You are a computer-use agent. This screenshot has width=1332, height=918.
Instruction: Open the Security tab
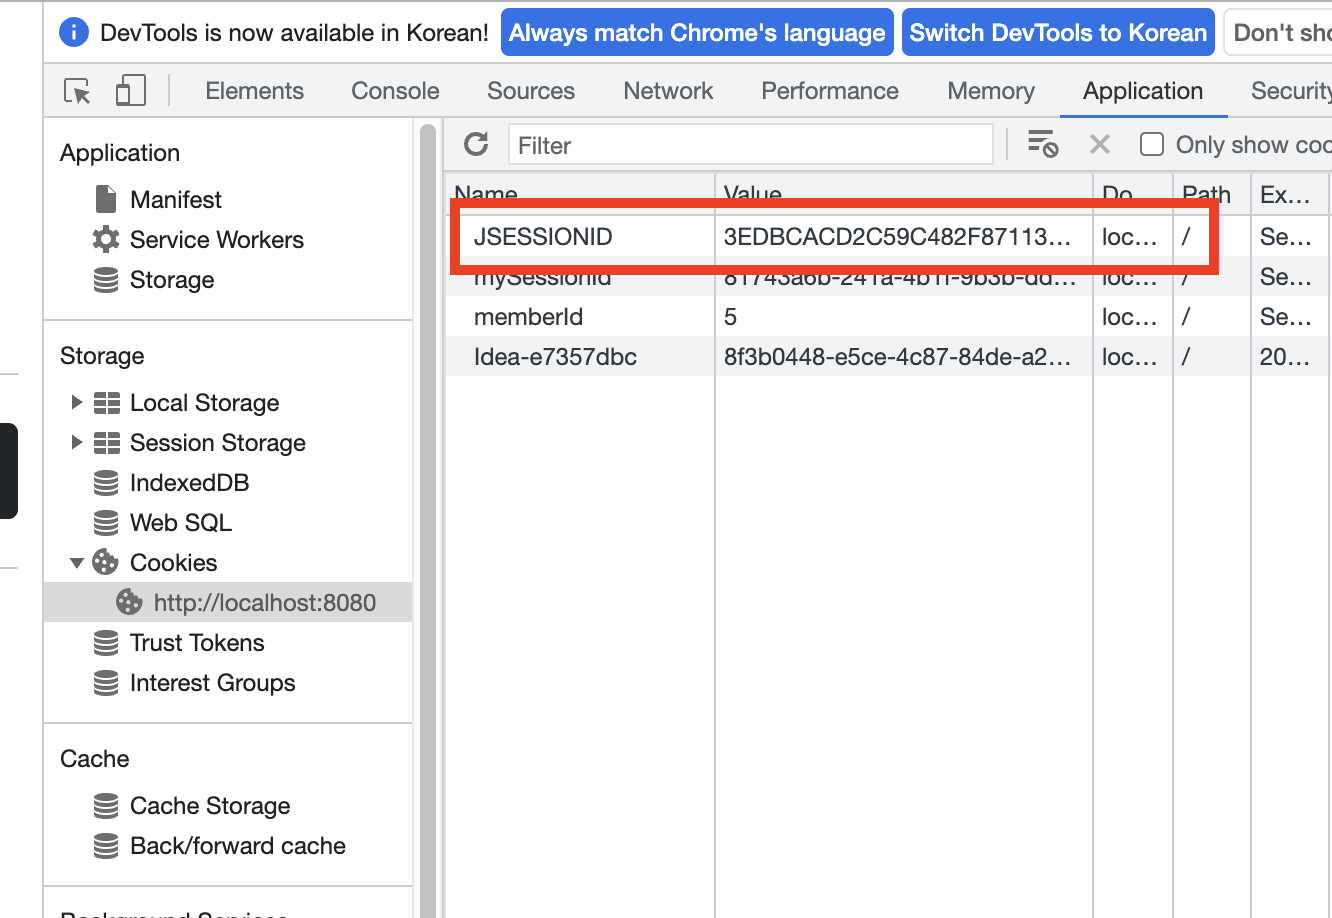tap(1291, 91)
